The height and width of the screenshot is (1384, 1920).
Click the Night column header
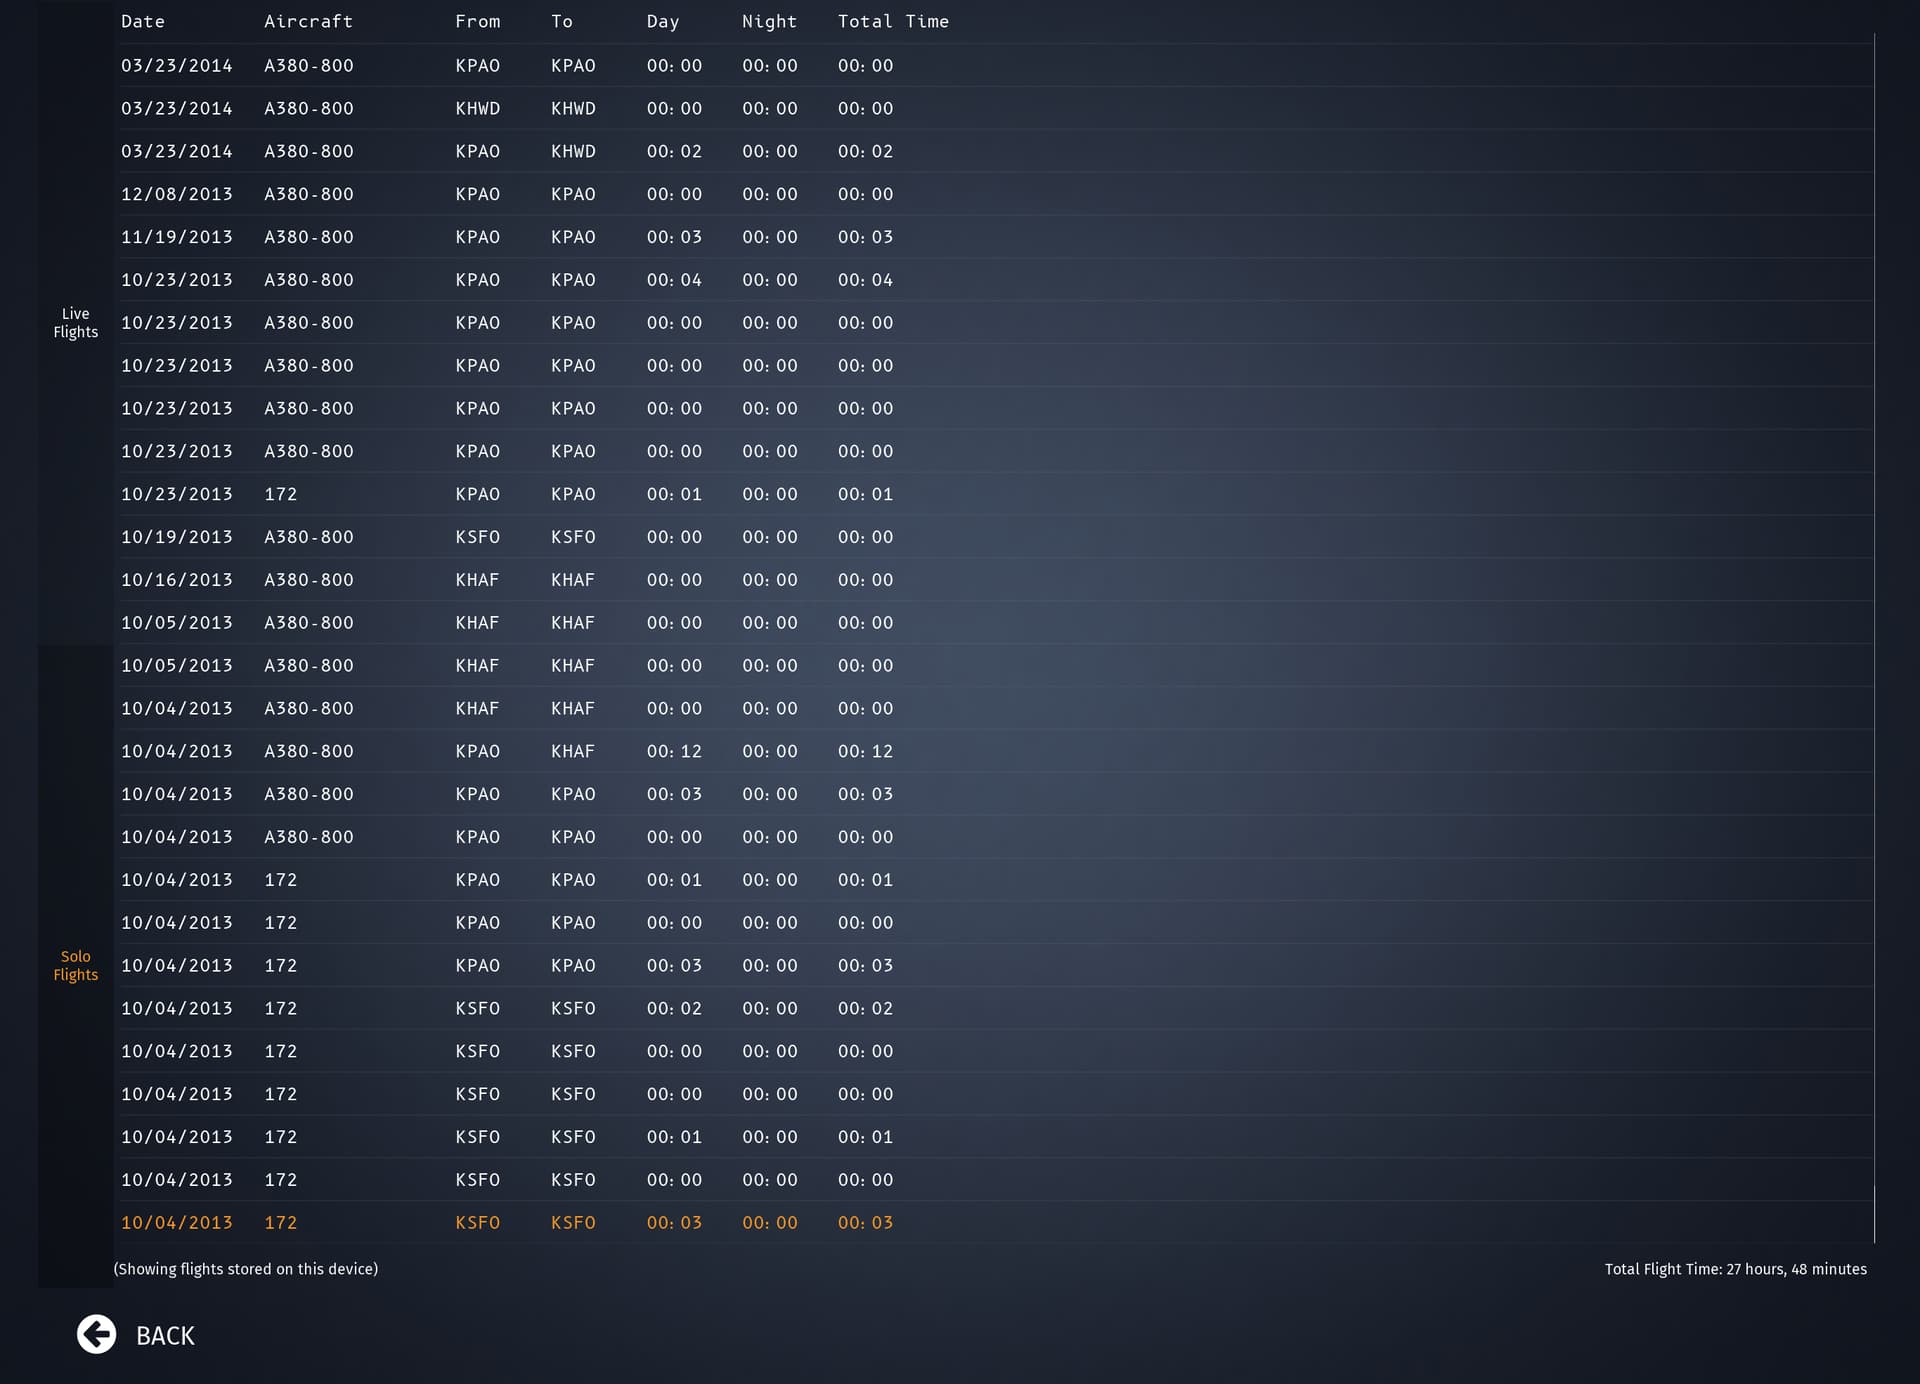pos(769,21)
